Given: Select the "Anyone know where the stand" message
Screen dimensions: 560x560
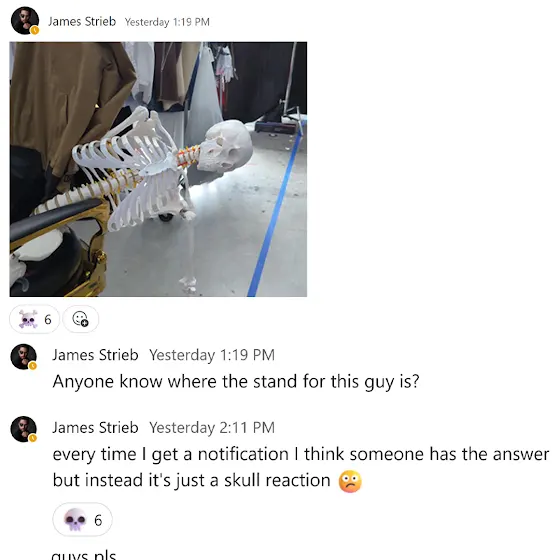Looking at the screenshot, I should tap(236, 381).
